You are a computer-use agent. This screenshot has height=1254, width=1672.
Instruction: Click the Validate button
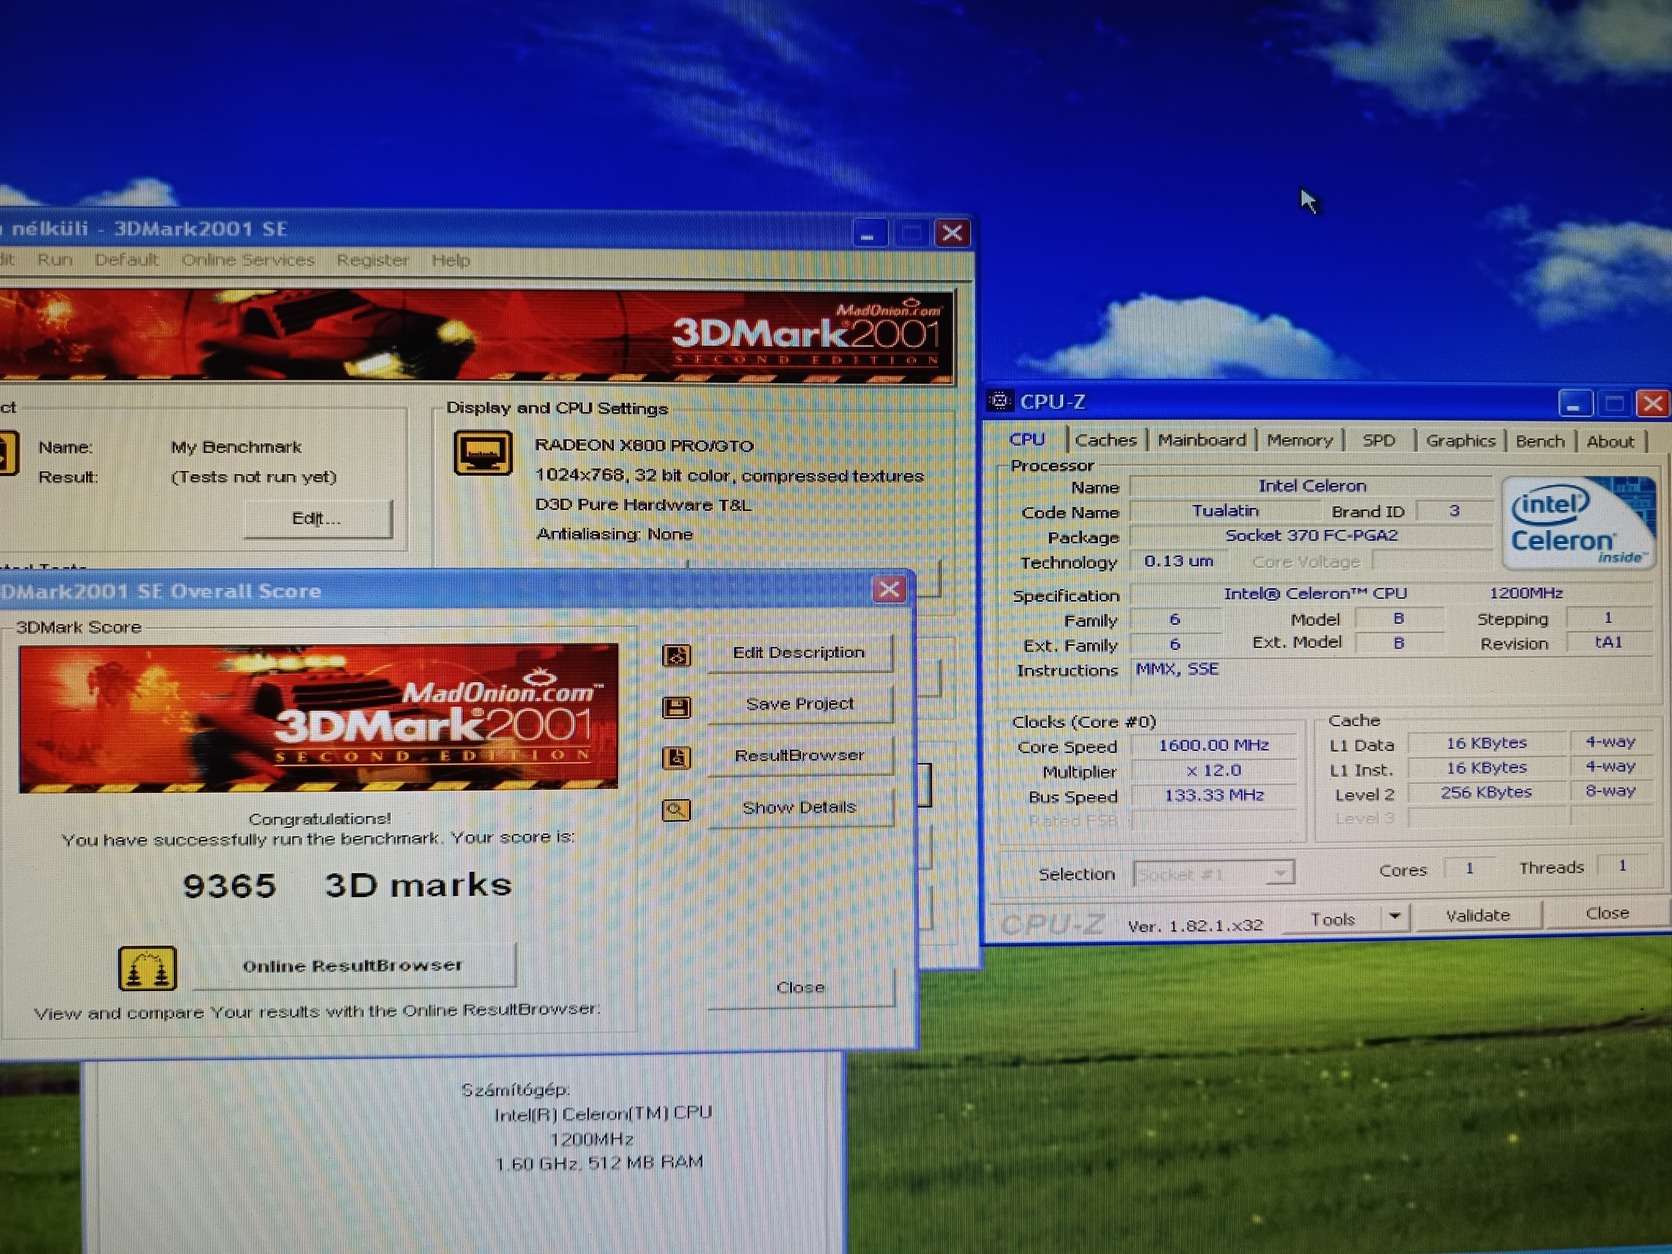1477,915
